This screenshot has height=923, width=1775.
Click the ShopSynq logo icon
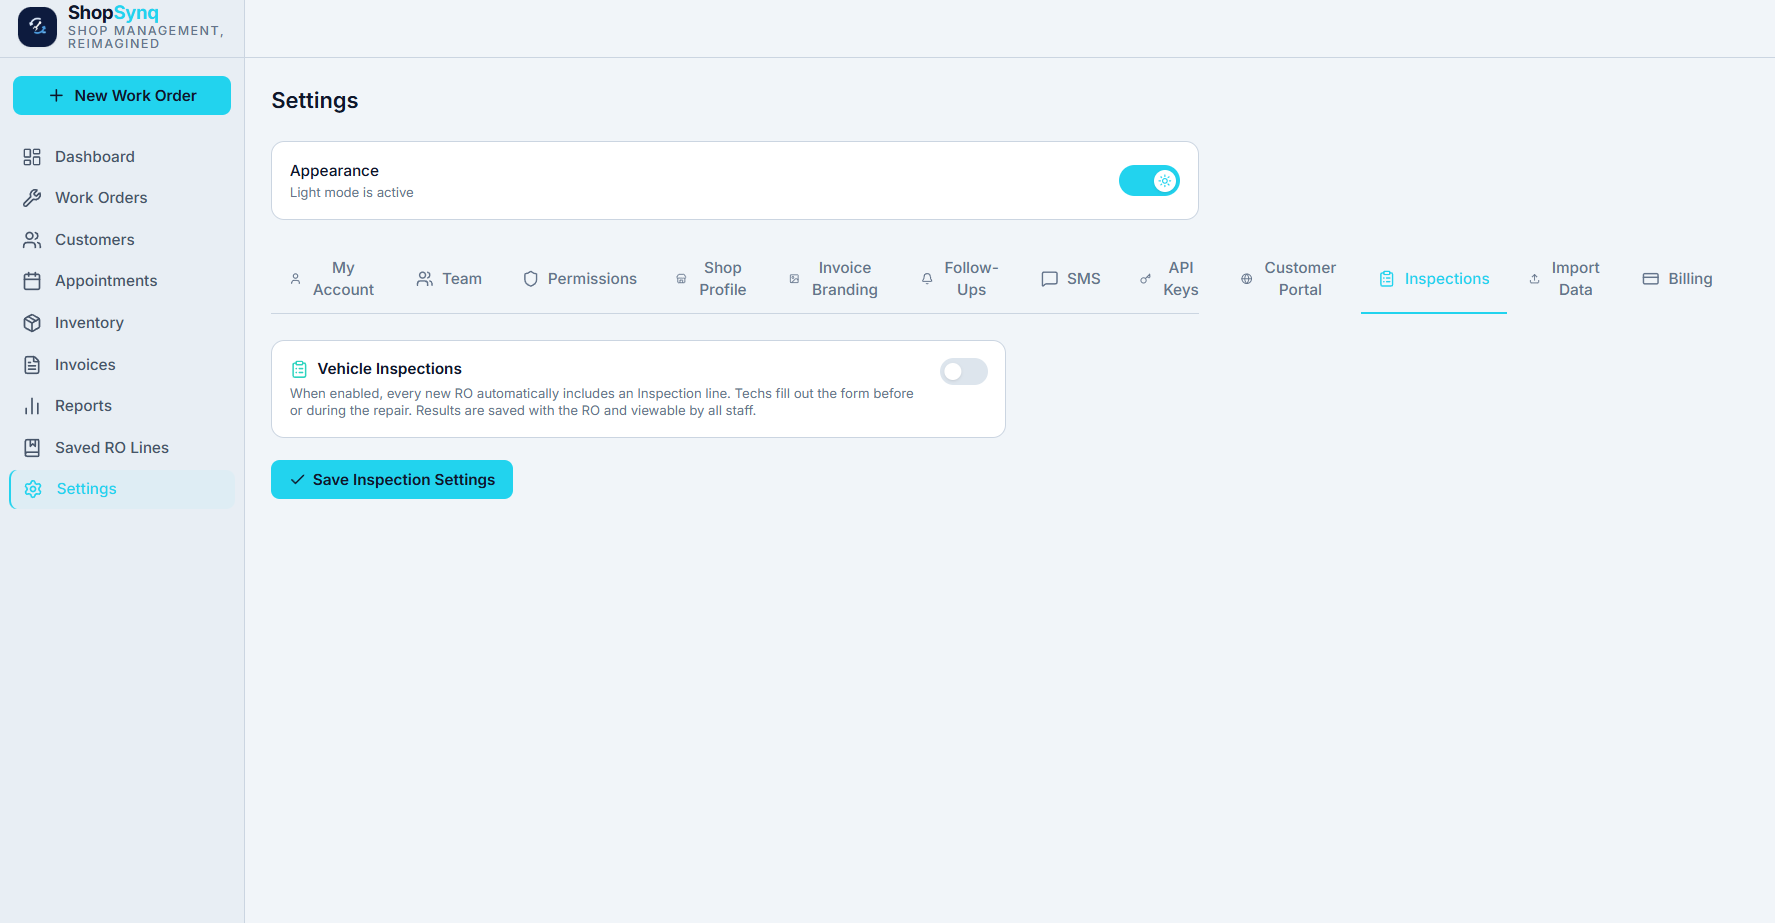(x=37, y=27)
